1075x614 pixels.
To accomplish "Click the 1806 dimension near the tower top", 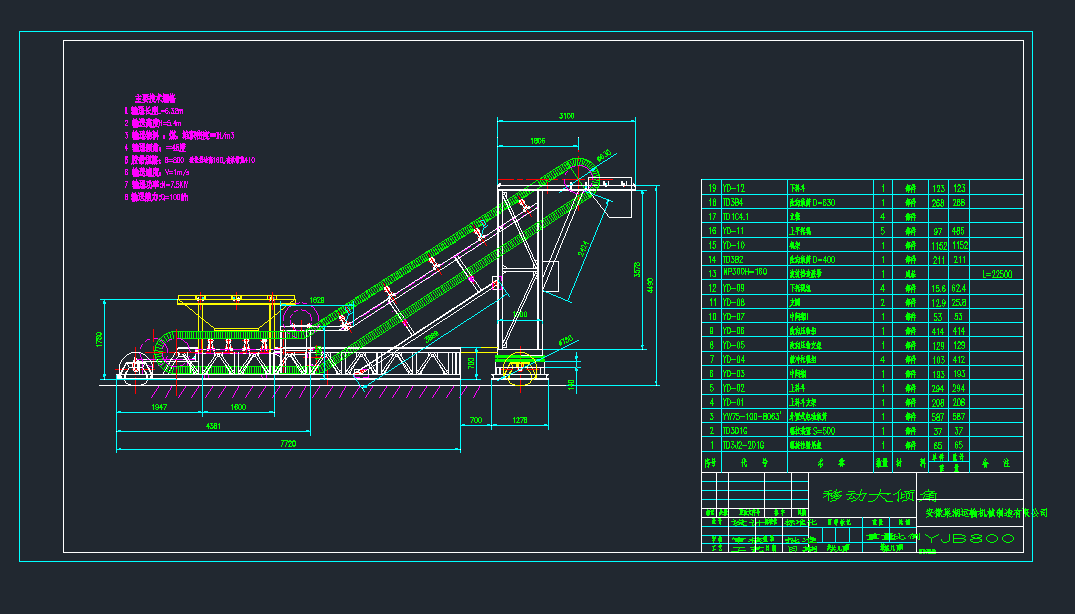I will click(x=537, y=141).
